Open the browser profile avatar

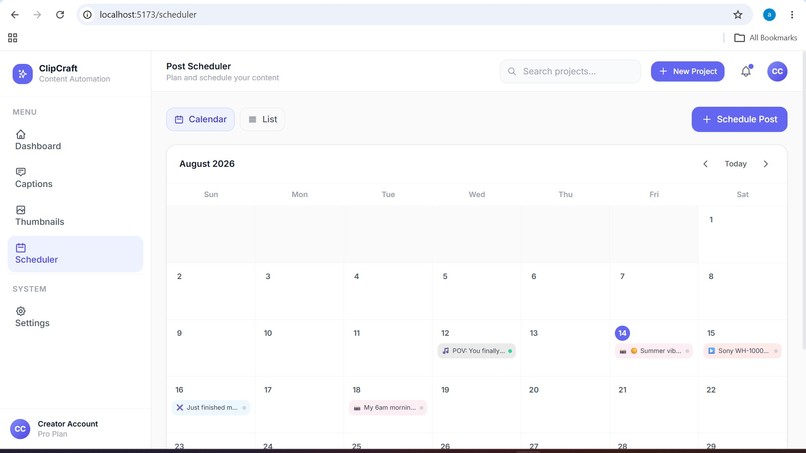pos(769,14)
